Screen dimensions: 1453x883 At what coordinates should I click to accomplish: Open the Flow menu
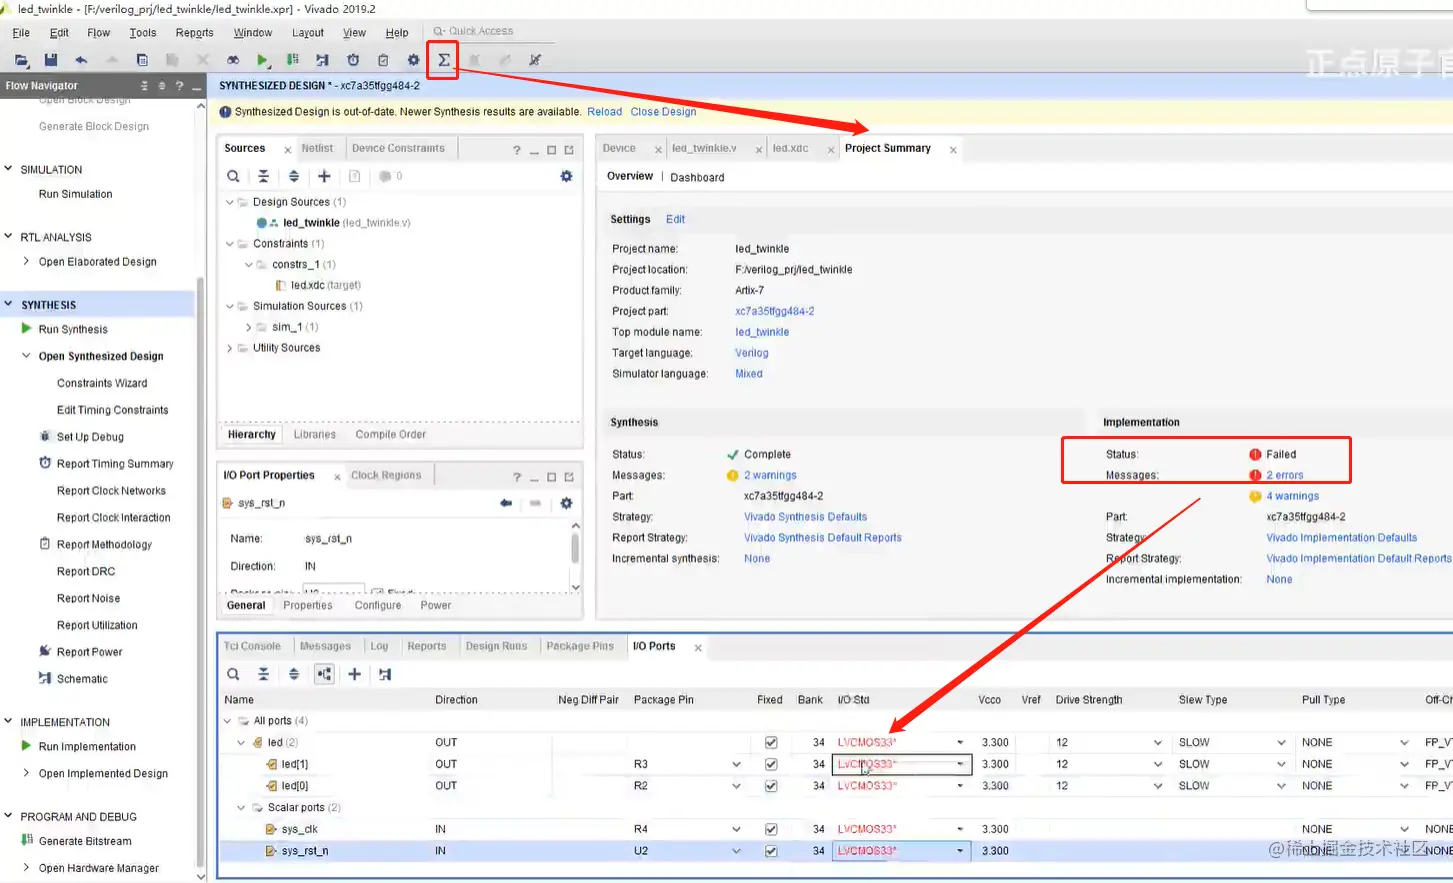tap(98, 33)
